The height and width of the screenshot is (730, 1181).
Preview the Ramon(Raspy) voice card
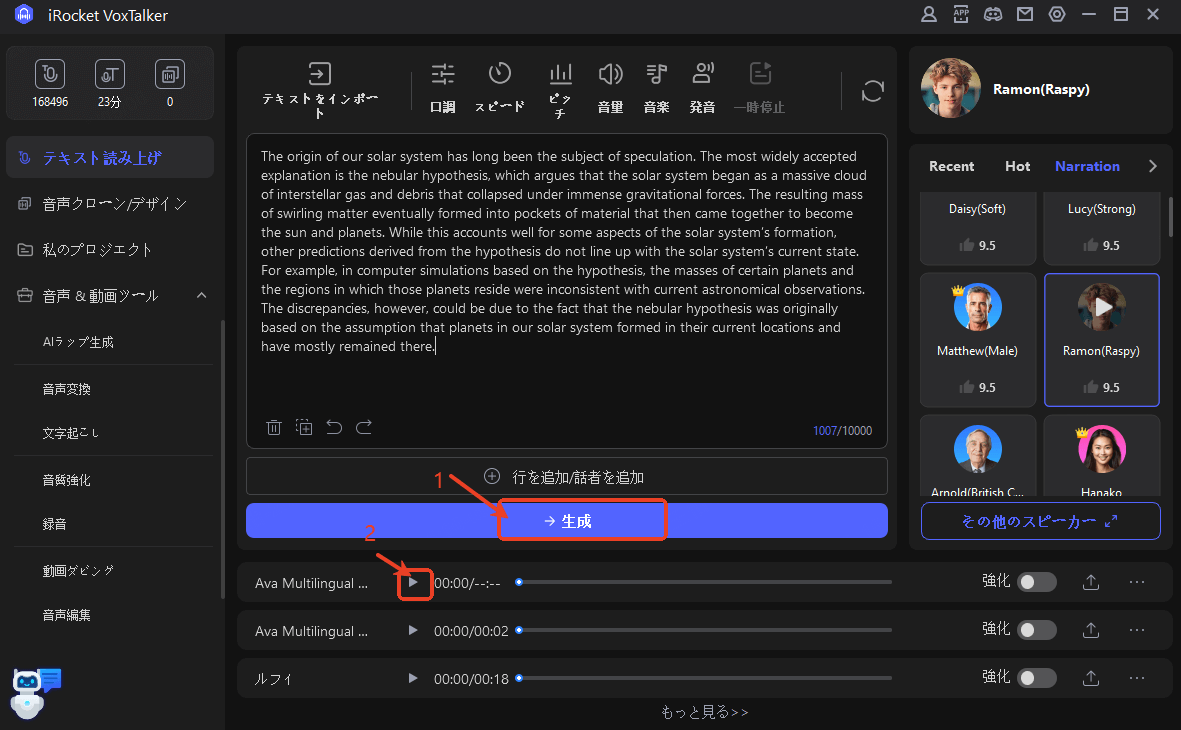[1101, 307]
